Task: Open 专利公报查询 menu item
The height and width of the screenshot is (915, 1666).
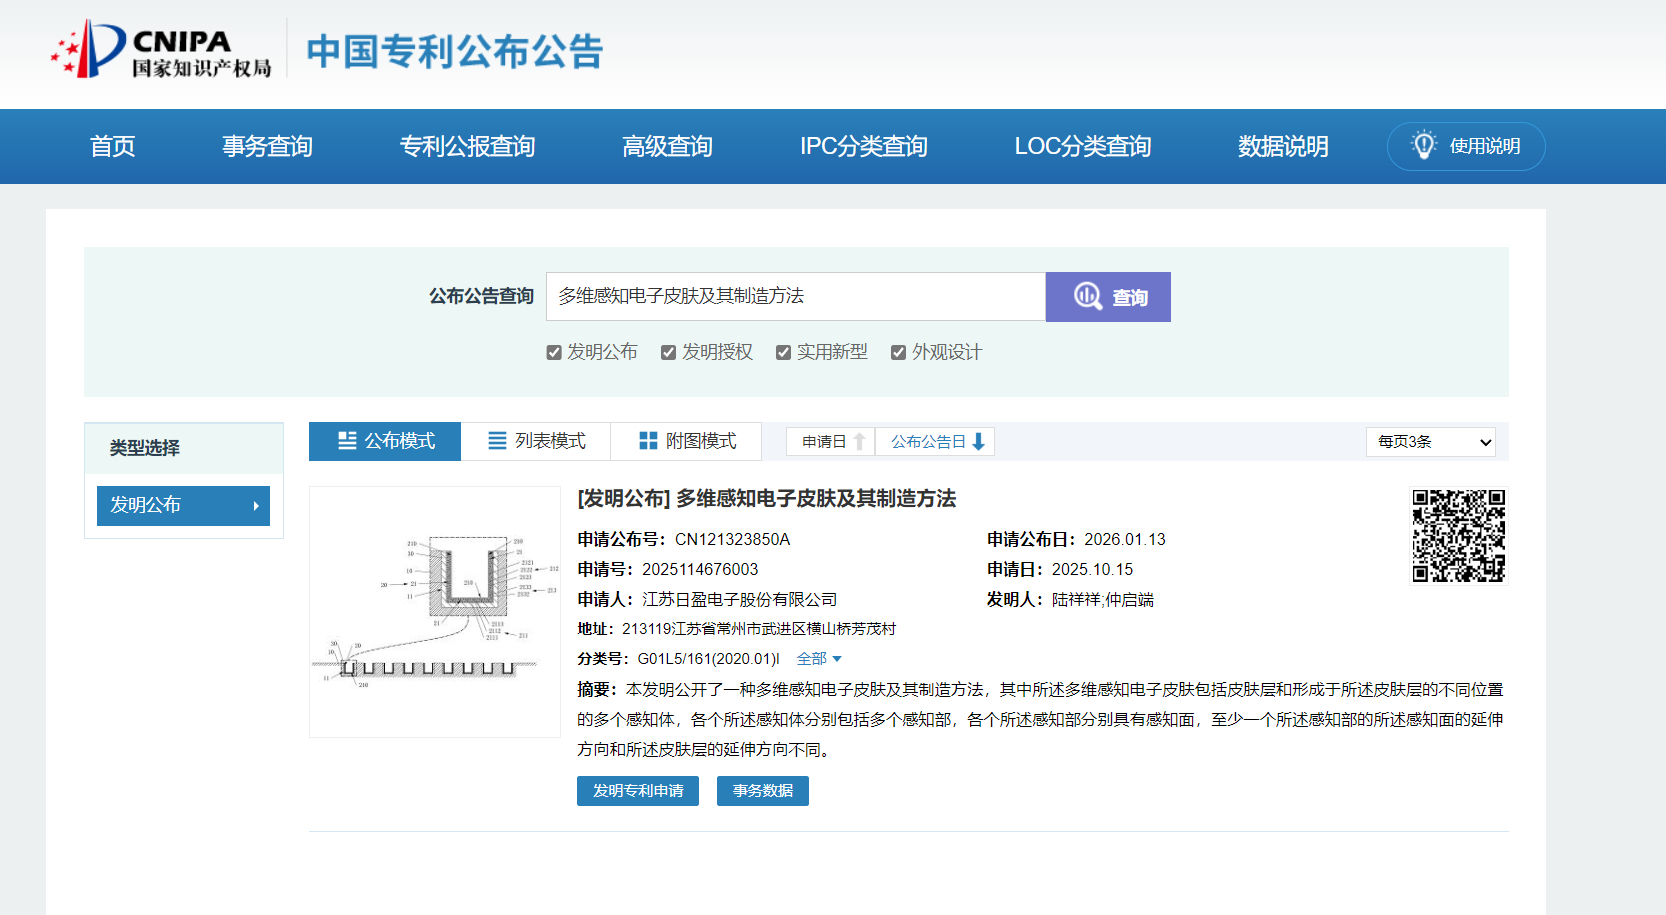Action: click(x=467, y=146)
